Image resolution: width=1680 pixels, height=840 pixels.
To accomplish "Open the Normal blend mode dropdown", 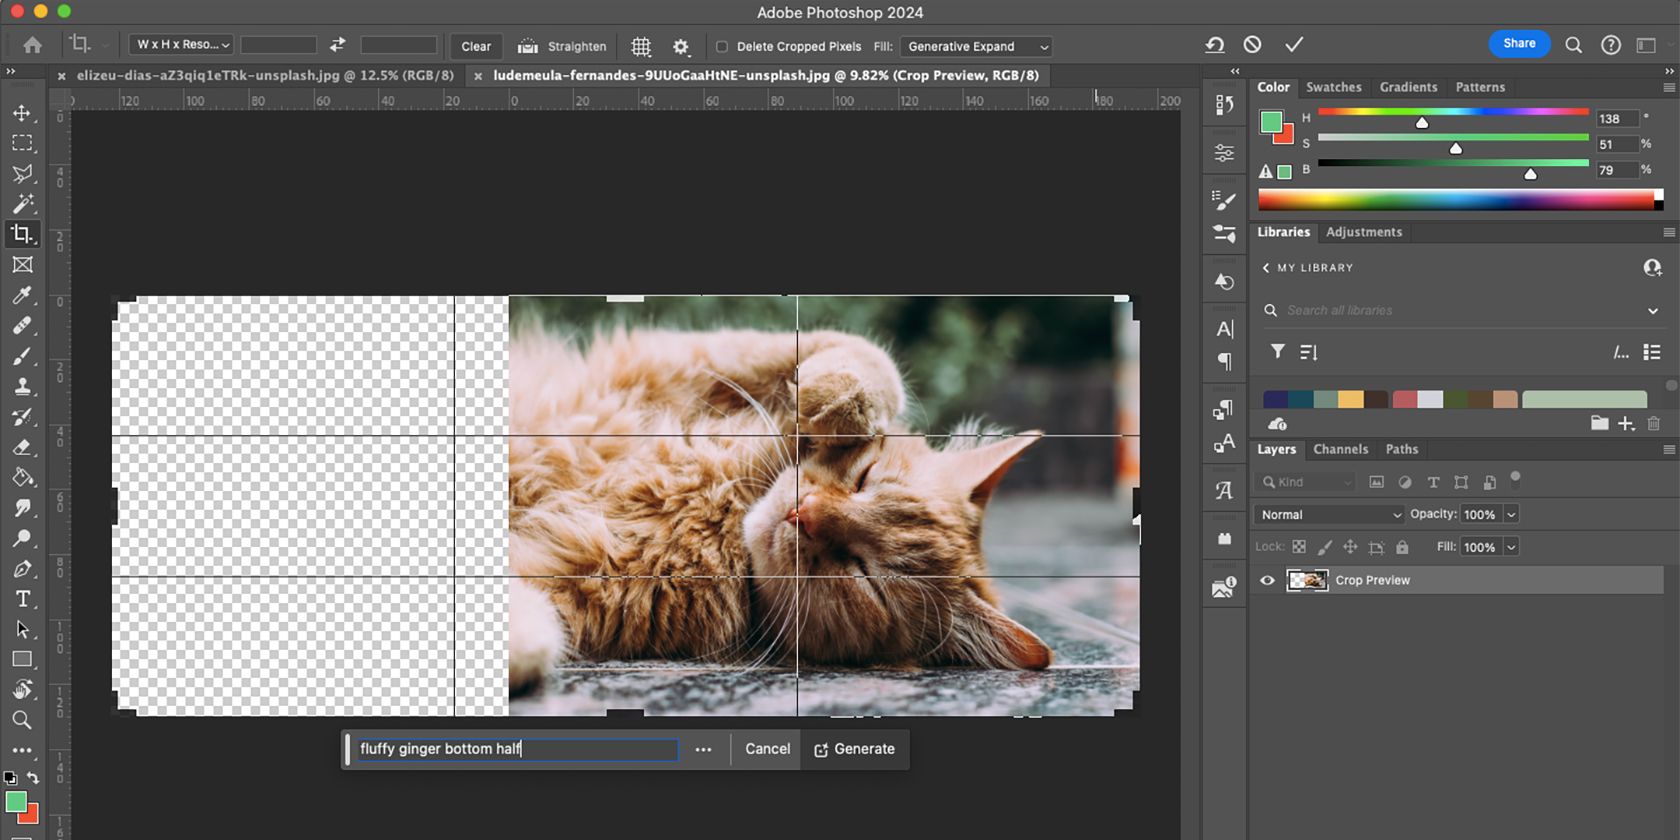I will [1330, 515].
